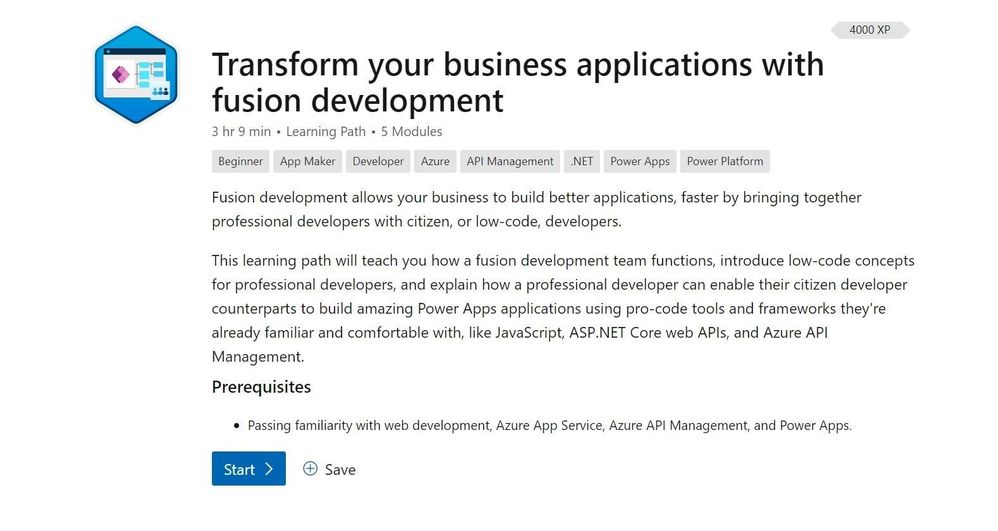Select the API Management tag

(x=510, y=161)
